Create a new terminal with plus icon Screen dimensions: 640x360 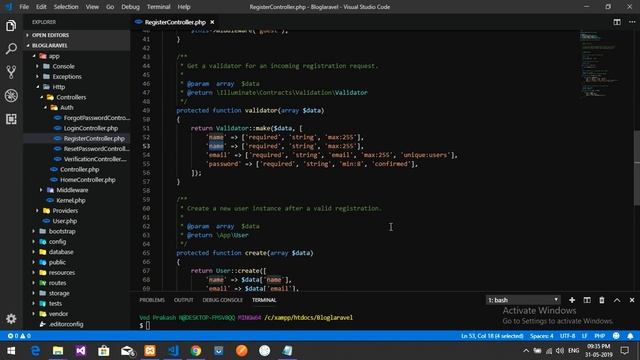(x=572, y=300)
